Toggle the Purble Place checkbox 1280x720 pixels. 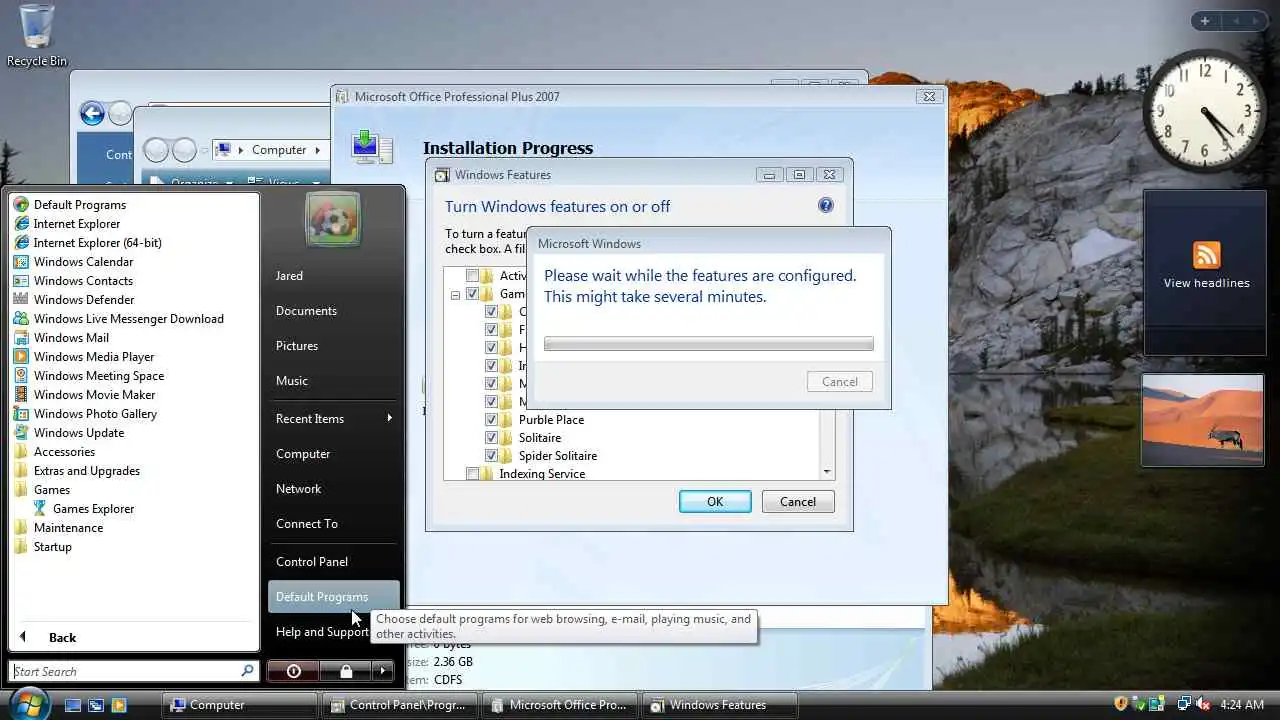click(491, 420)
